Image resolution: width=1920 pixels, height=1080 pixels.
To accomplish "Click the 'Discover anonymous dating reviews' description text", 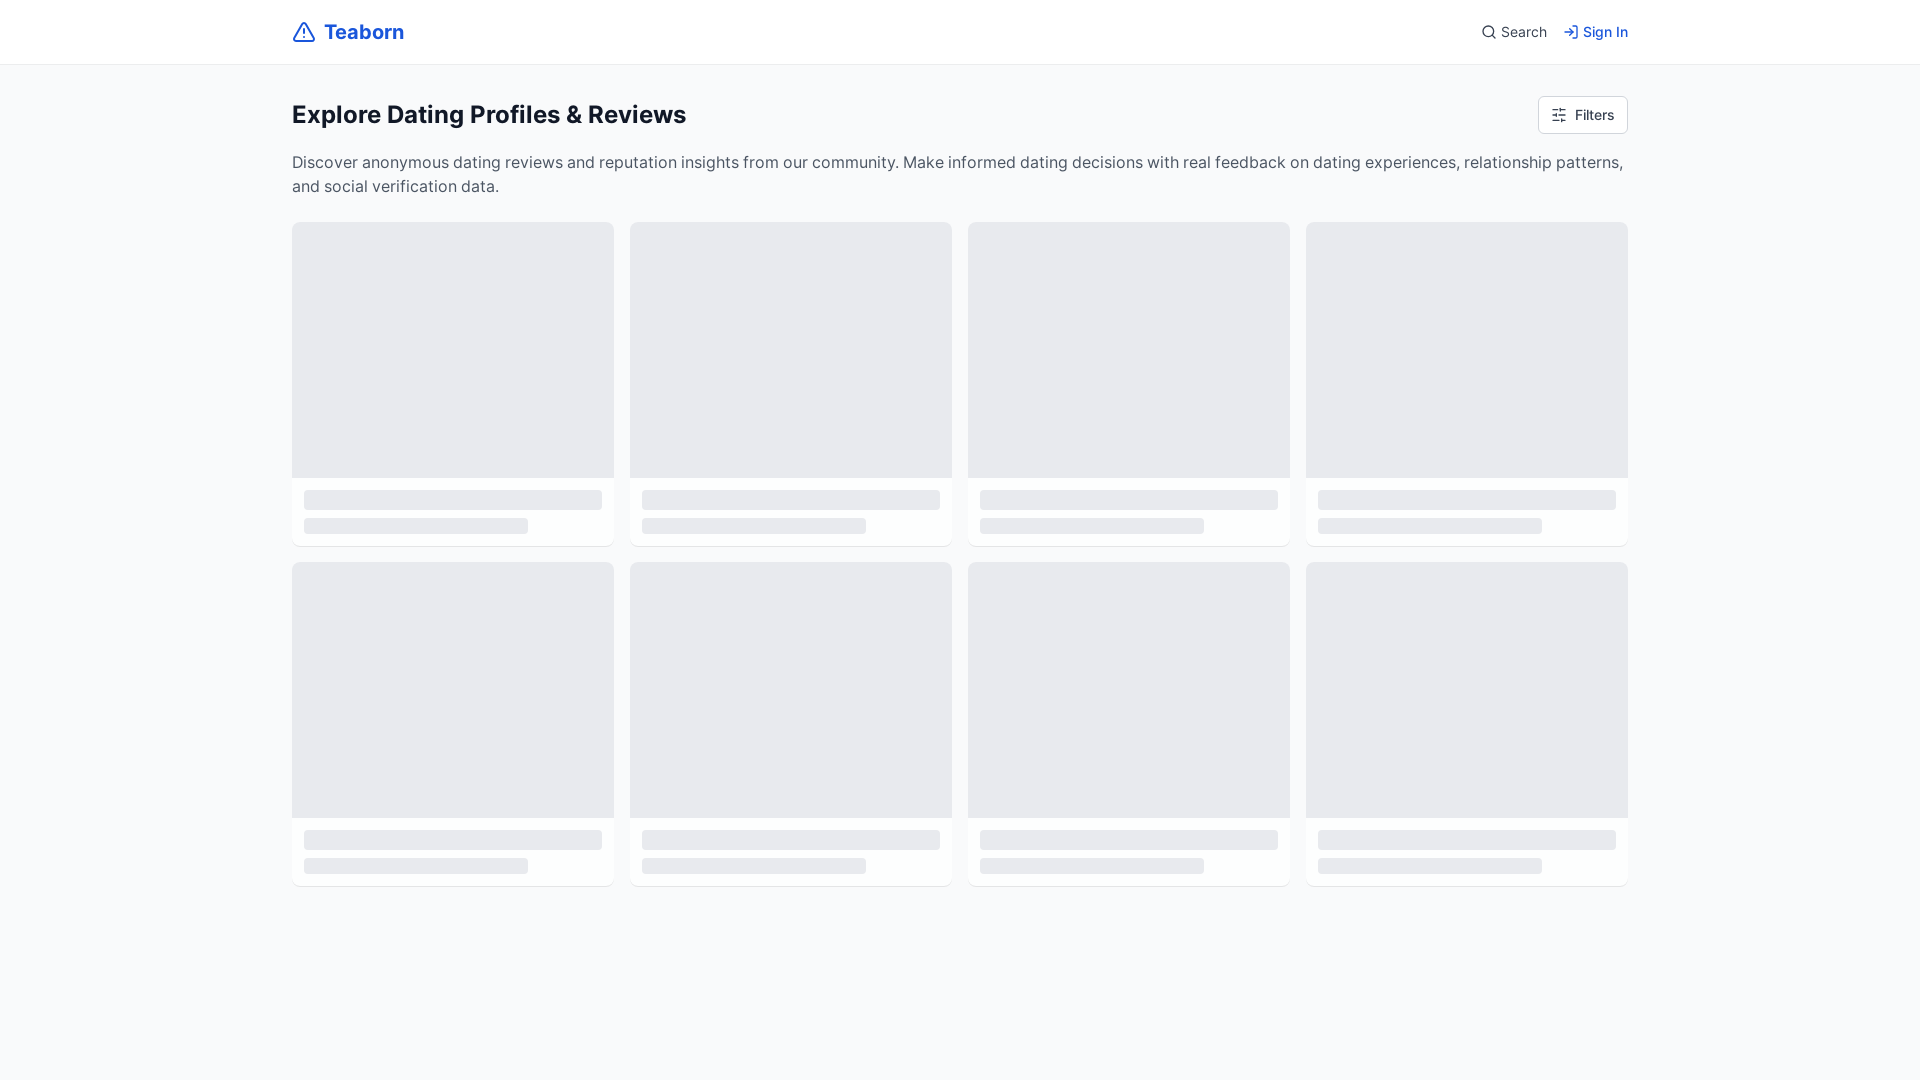I will (x=958, y=174).
